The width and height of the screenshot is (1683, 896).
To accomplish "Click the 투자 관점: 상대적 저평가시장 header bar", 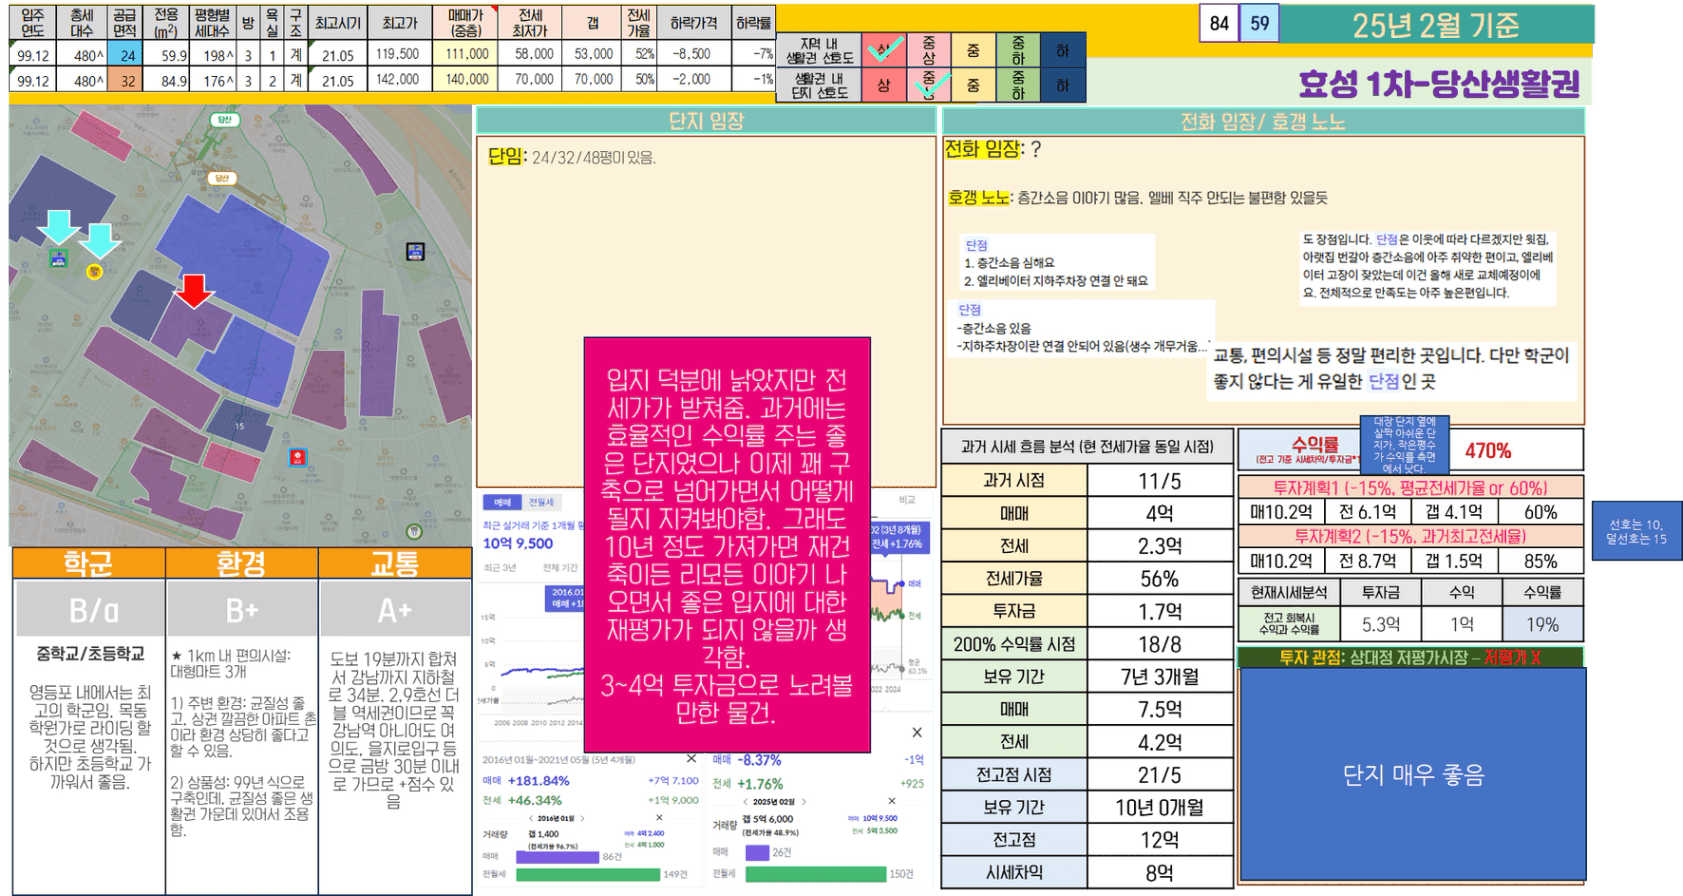I will click(x=1410, y=657).
